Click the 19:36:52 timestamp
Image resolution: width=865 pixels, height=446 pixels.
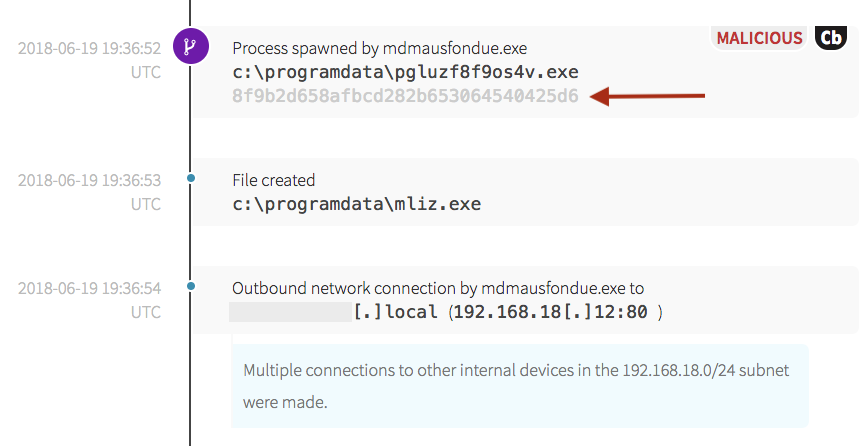point(89,48)
